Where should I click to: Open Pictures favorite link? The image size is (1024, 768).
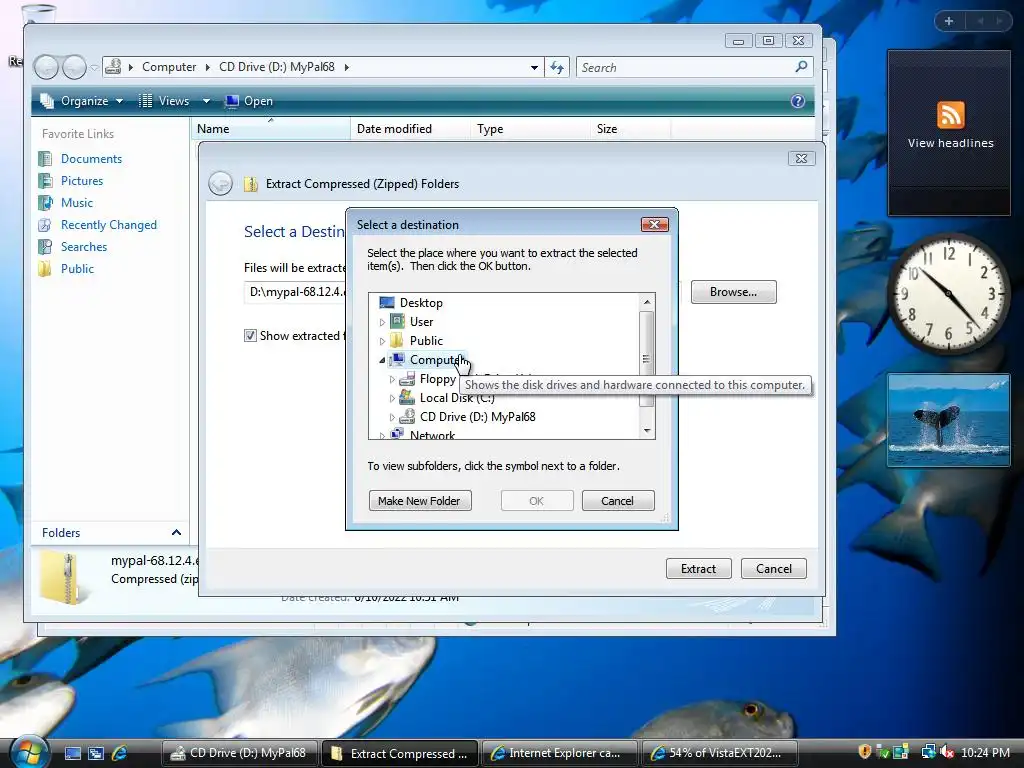tap(82, 181)
